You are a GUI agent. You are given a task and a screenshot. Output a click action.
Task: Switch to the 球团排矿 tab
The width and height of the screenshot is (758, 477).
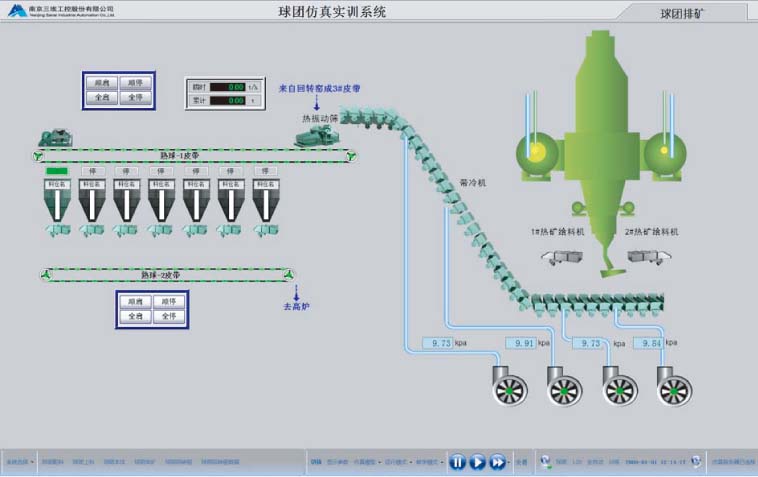coord(684,14)
